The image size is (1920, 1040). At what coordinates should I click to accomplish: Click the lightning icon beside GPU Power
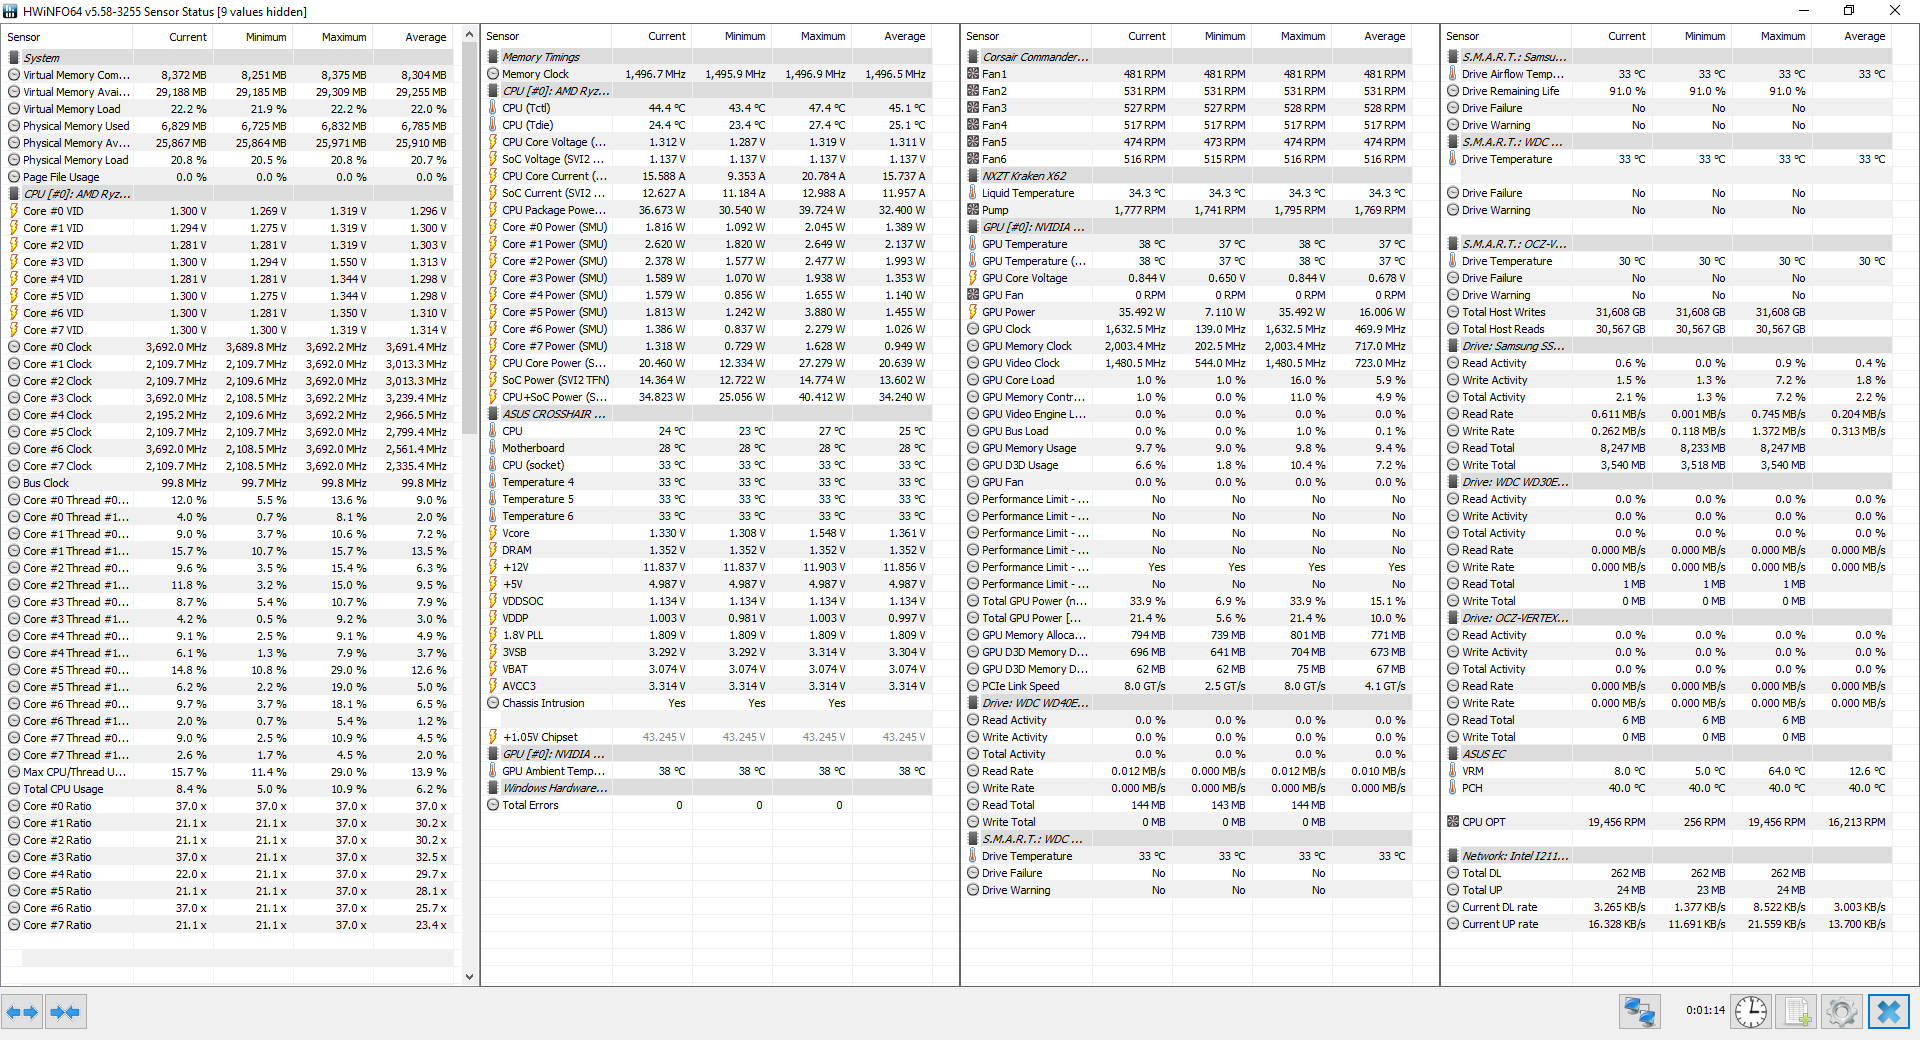[x=973, y=312]
